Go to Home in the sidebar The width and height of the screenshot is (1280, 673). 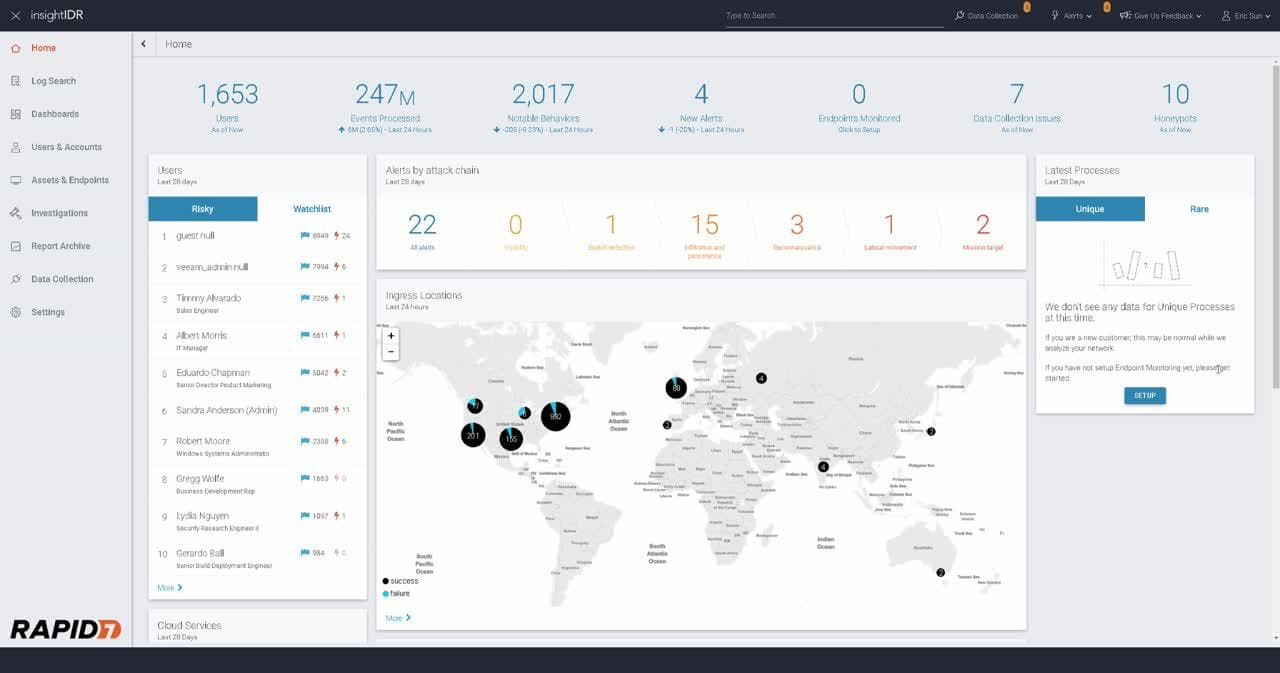[x=43, y=48]
